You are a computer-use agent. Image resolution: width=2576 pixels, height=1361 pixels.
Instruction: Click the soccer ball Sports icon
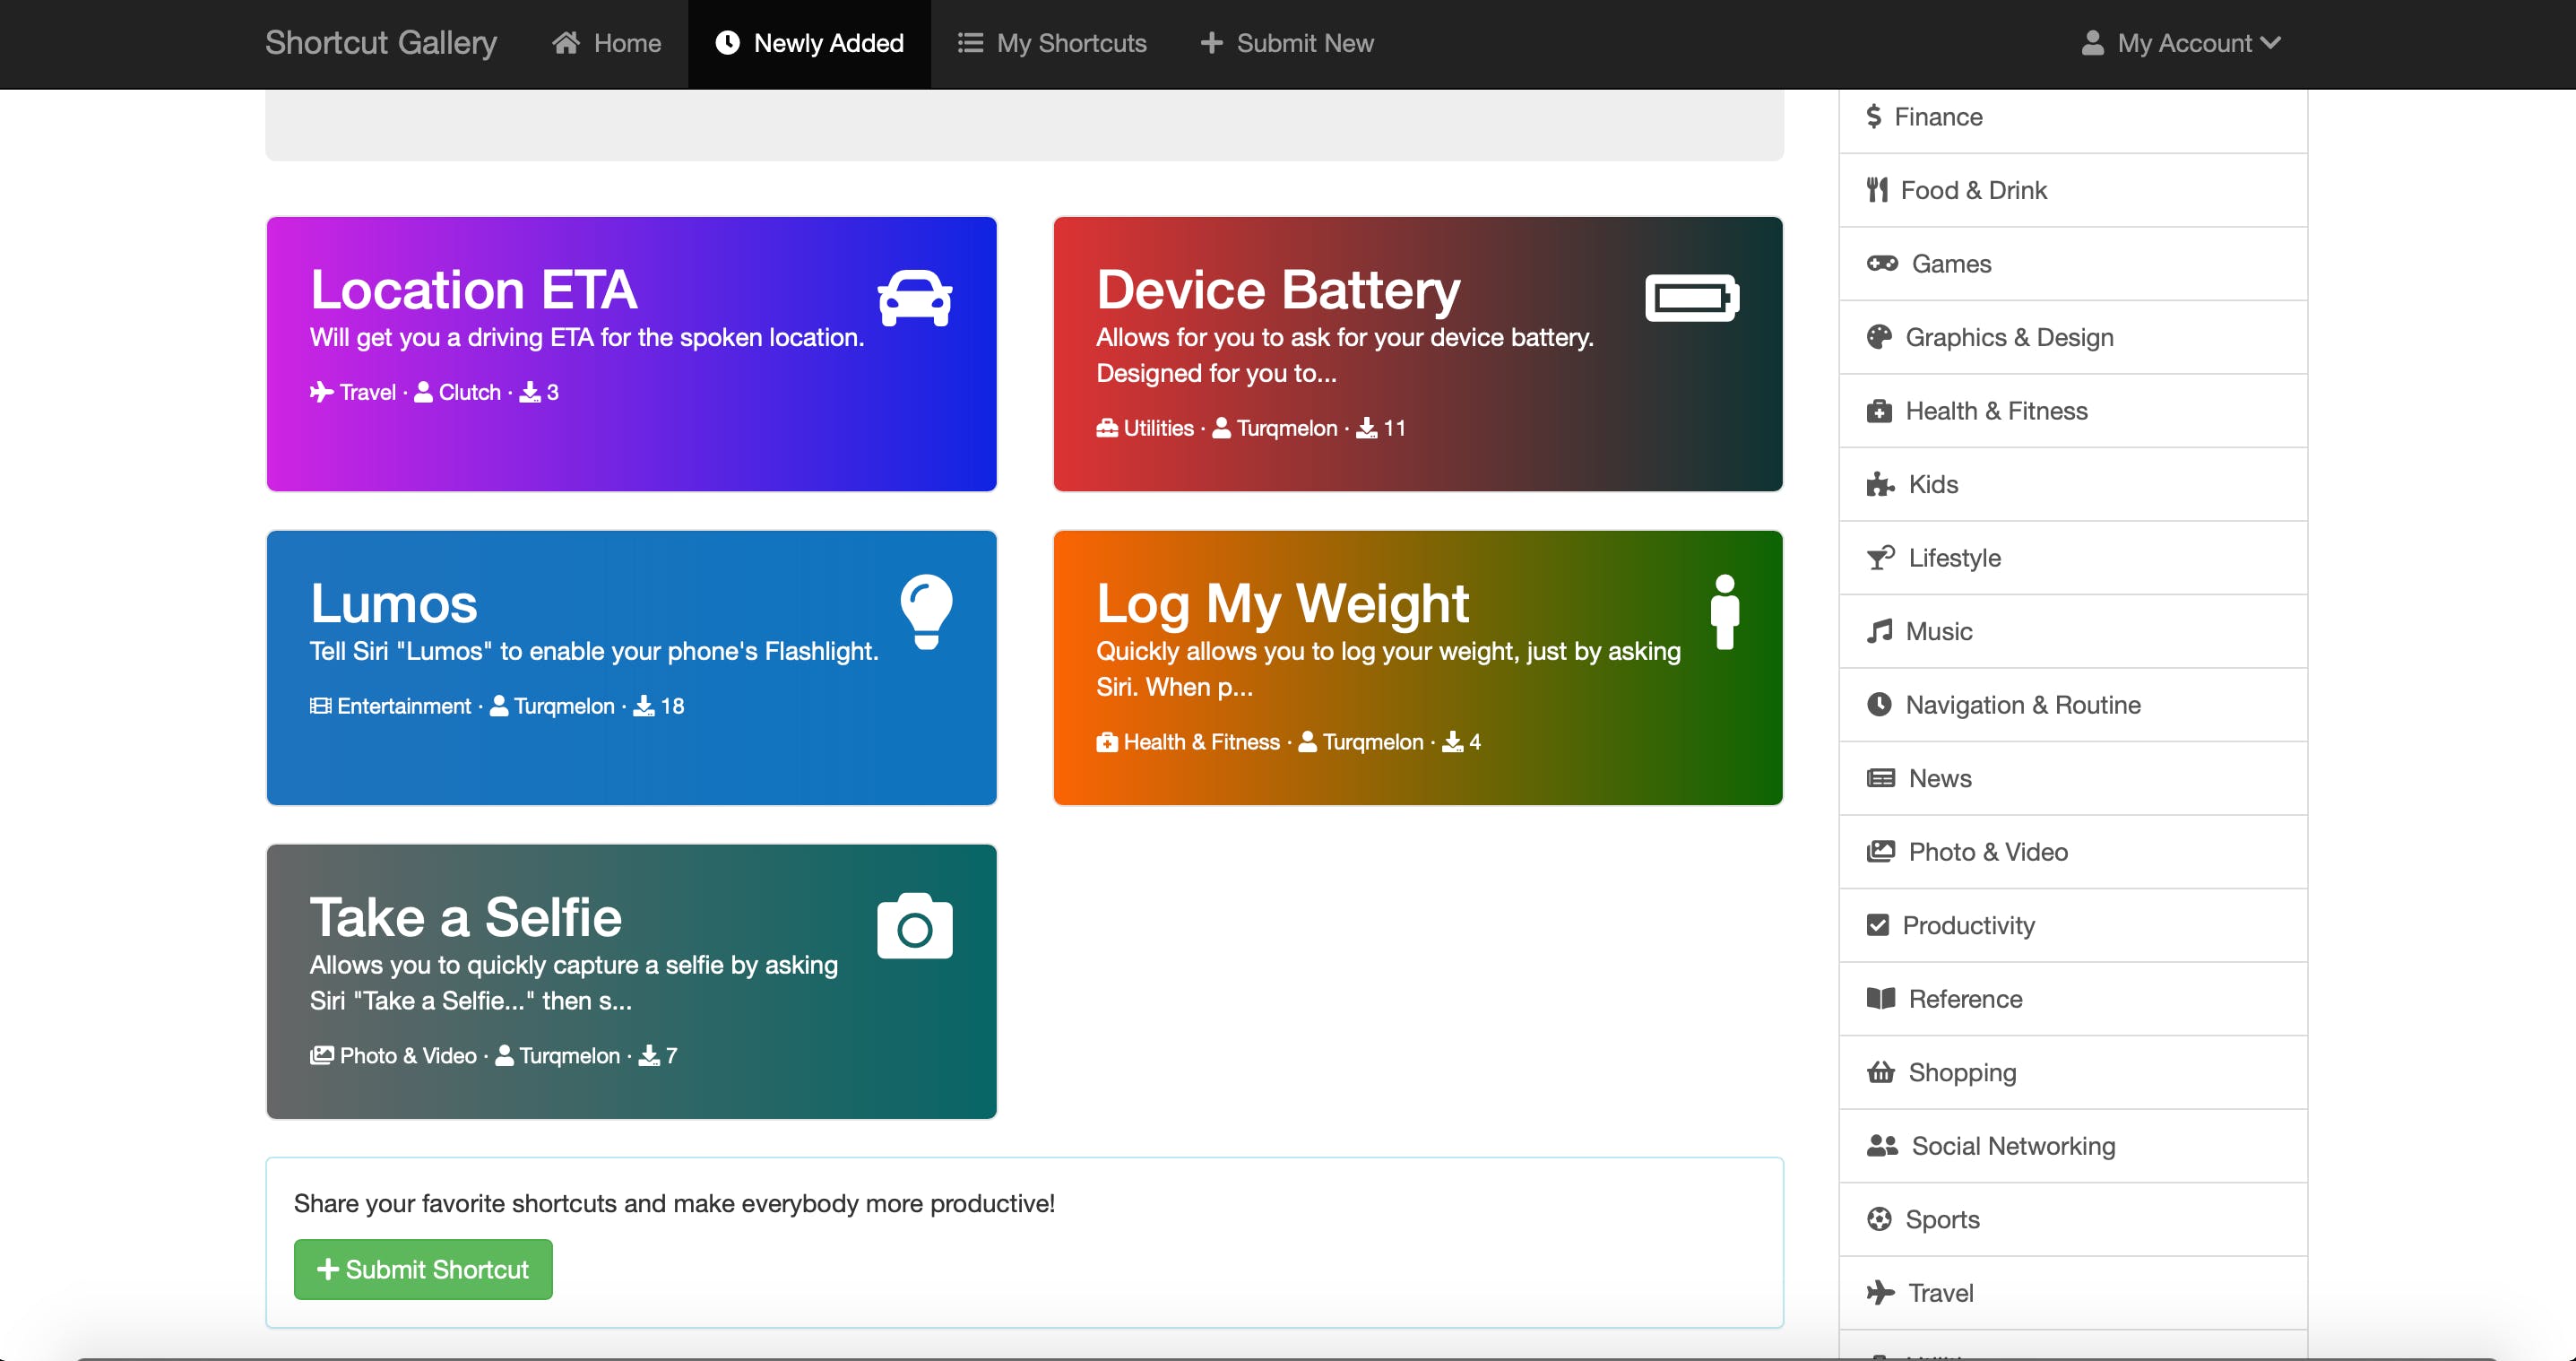pyautogui.click(x=1878, y=1219)
